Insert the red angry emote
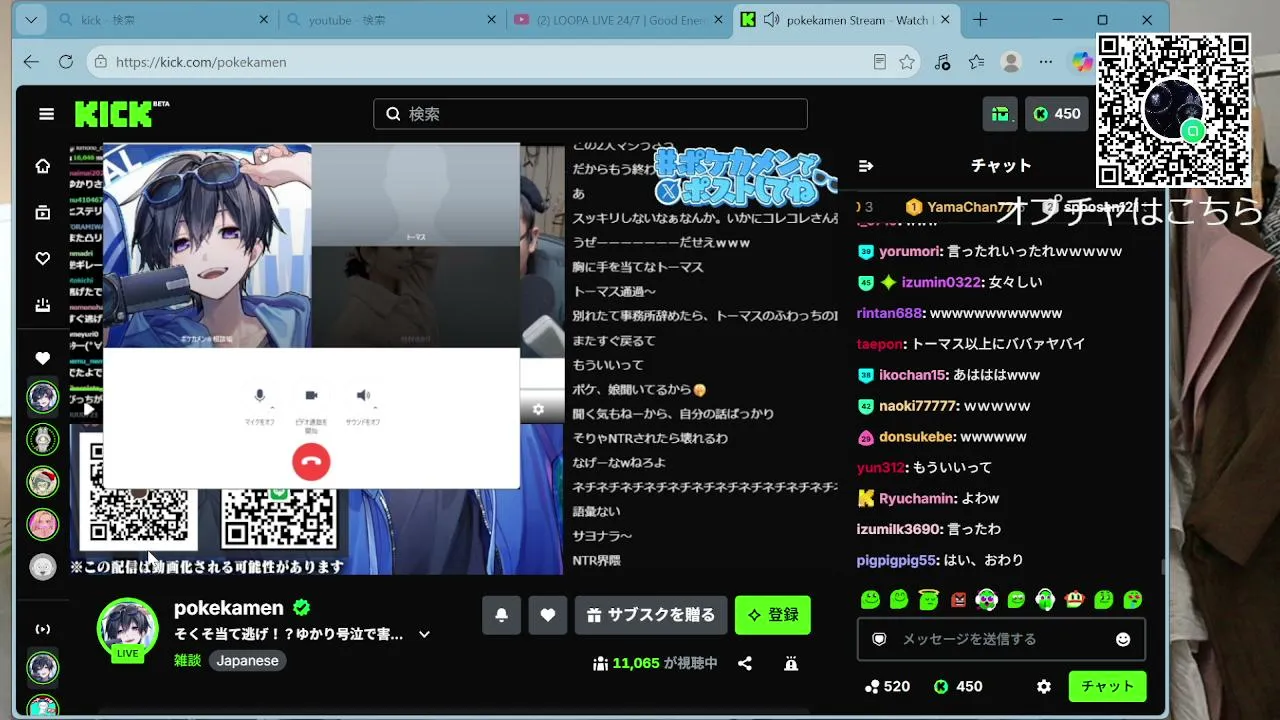Viewport: 1280px width, 720px height. point(959,600)
